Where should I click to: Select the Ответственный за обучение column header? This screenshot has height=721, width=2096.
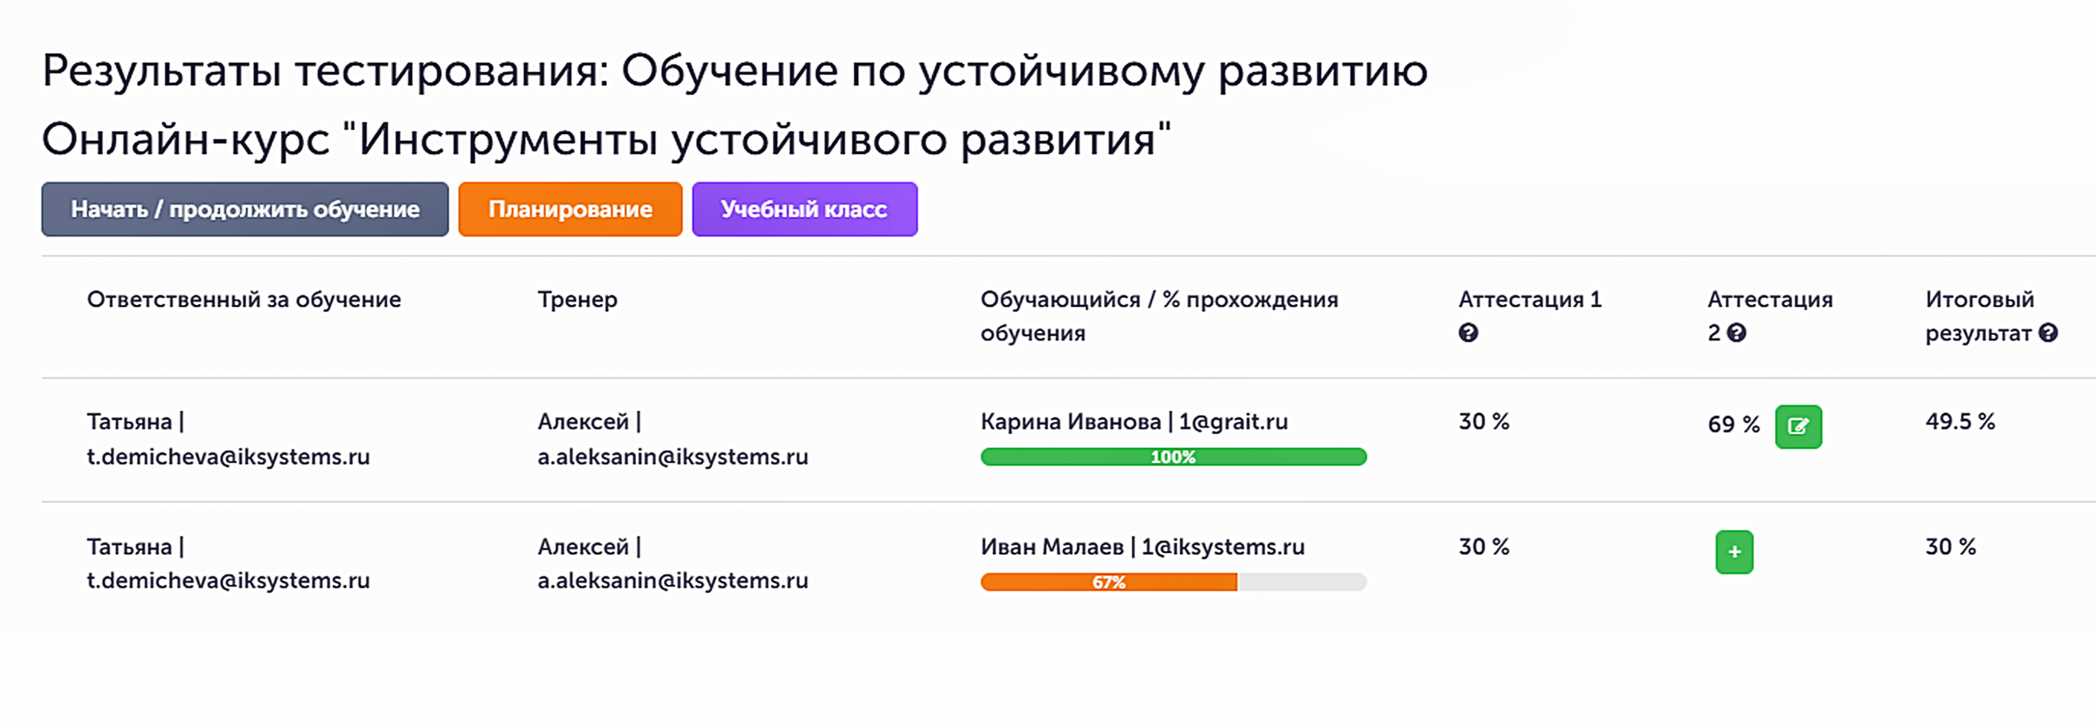(244, 299)
